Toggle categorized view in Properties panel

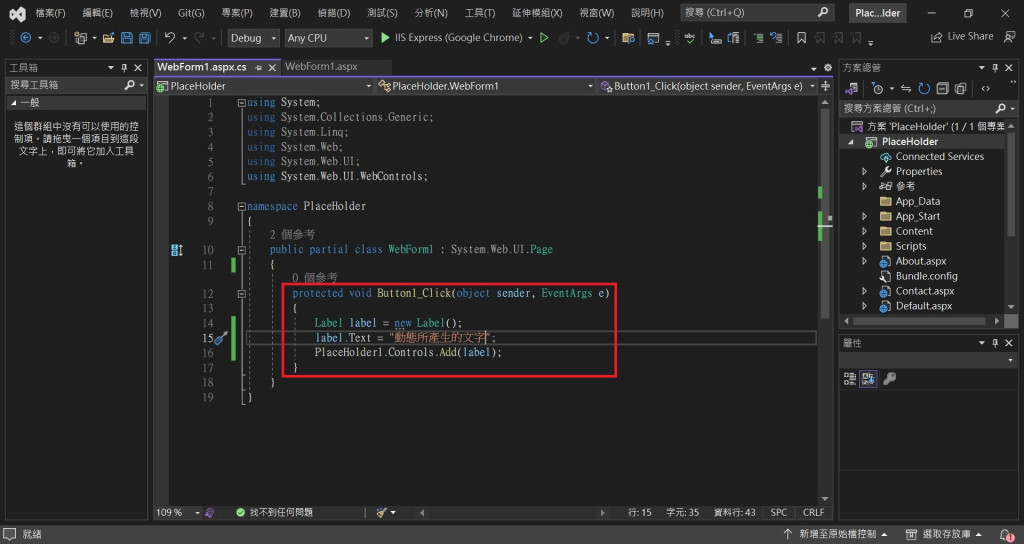849,378
